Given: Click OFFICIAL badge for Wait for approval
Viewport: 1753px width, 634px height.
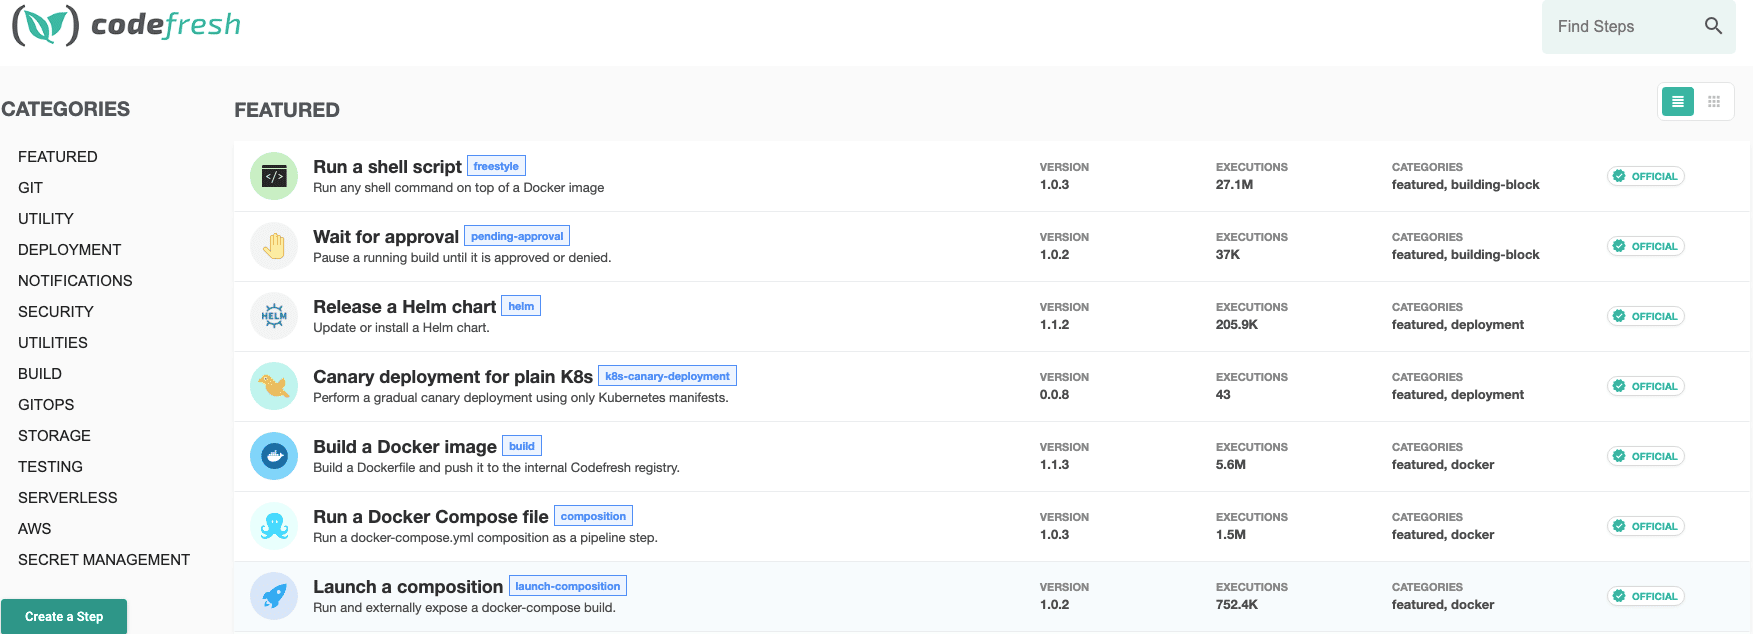Looking at the screenshot, I should (1646, 246).
